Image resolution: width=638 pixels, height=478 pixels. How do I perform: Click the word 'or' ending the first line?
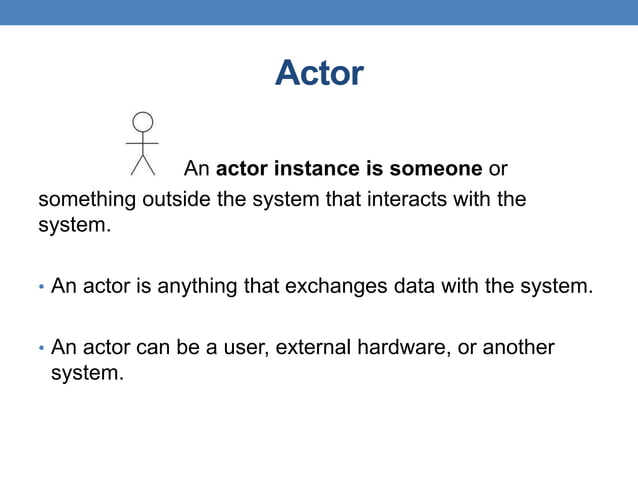[x=498, y=169]
